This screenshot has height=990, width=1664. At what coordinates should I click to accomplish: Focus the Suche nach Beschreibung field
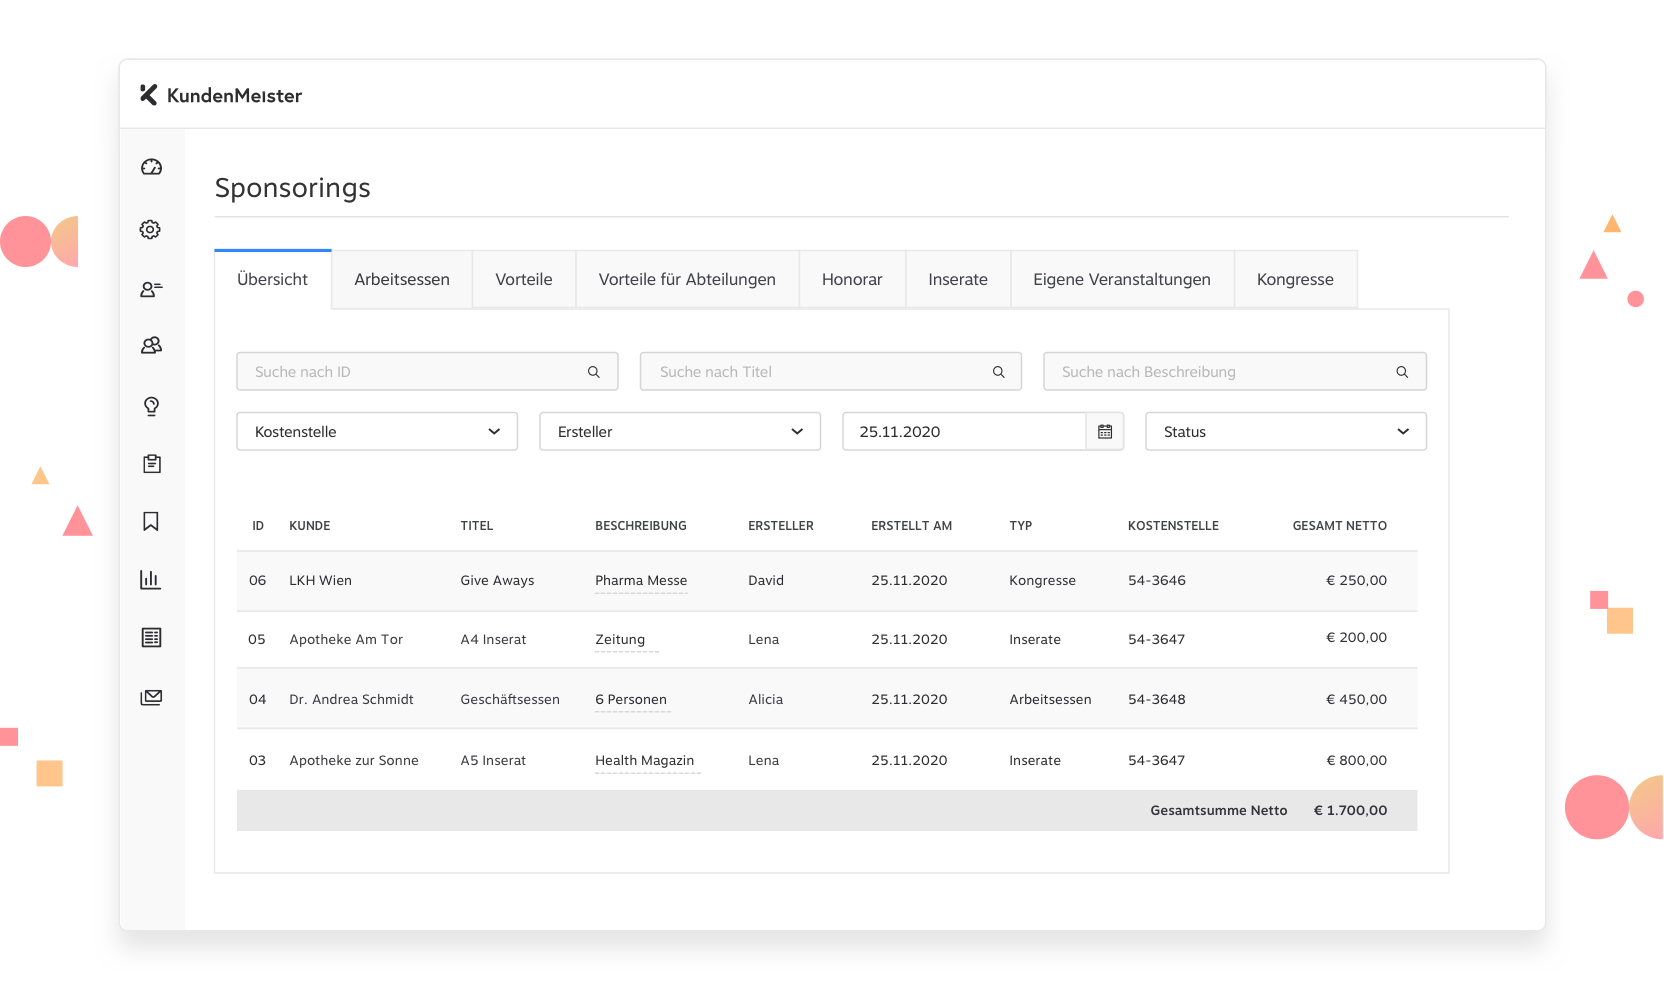(1235, 372)
